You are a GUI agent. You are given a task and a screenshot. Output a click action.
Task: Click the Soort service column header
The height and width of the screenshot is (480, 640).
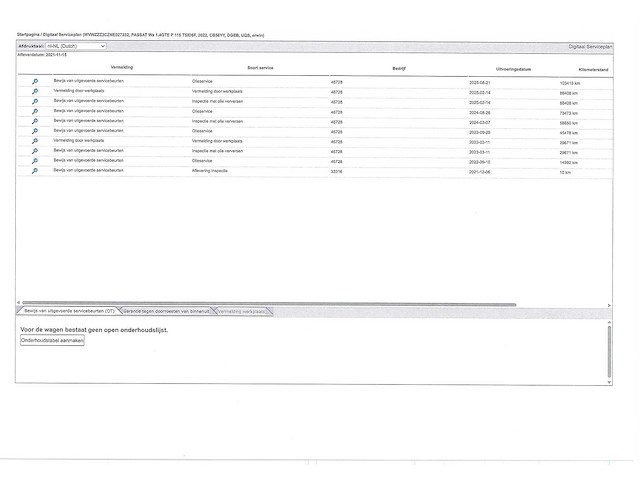click(262, 68)
